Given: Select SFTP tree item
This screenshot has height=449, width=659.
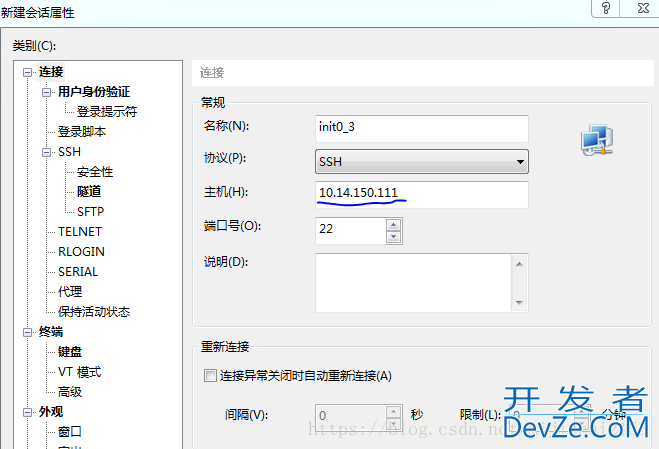Looking at the screenshot, I should coord(90,211).
